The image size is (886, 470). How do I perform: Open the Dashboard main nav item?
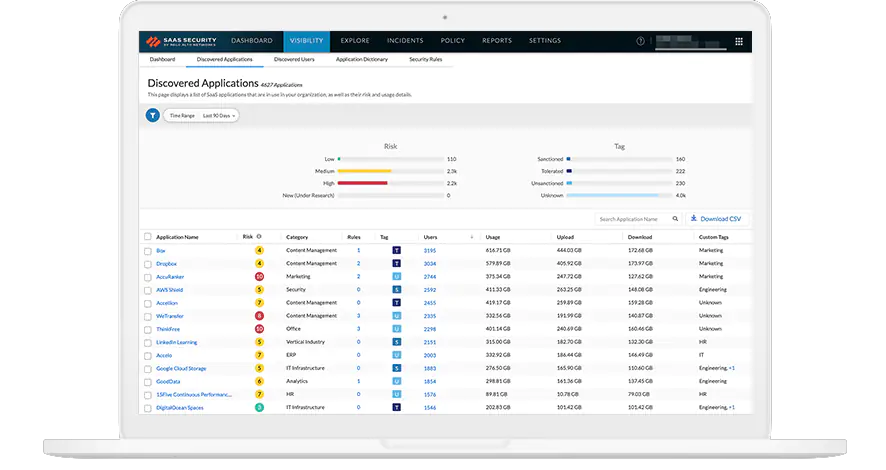[x=251, y=41]
